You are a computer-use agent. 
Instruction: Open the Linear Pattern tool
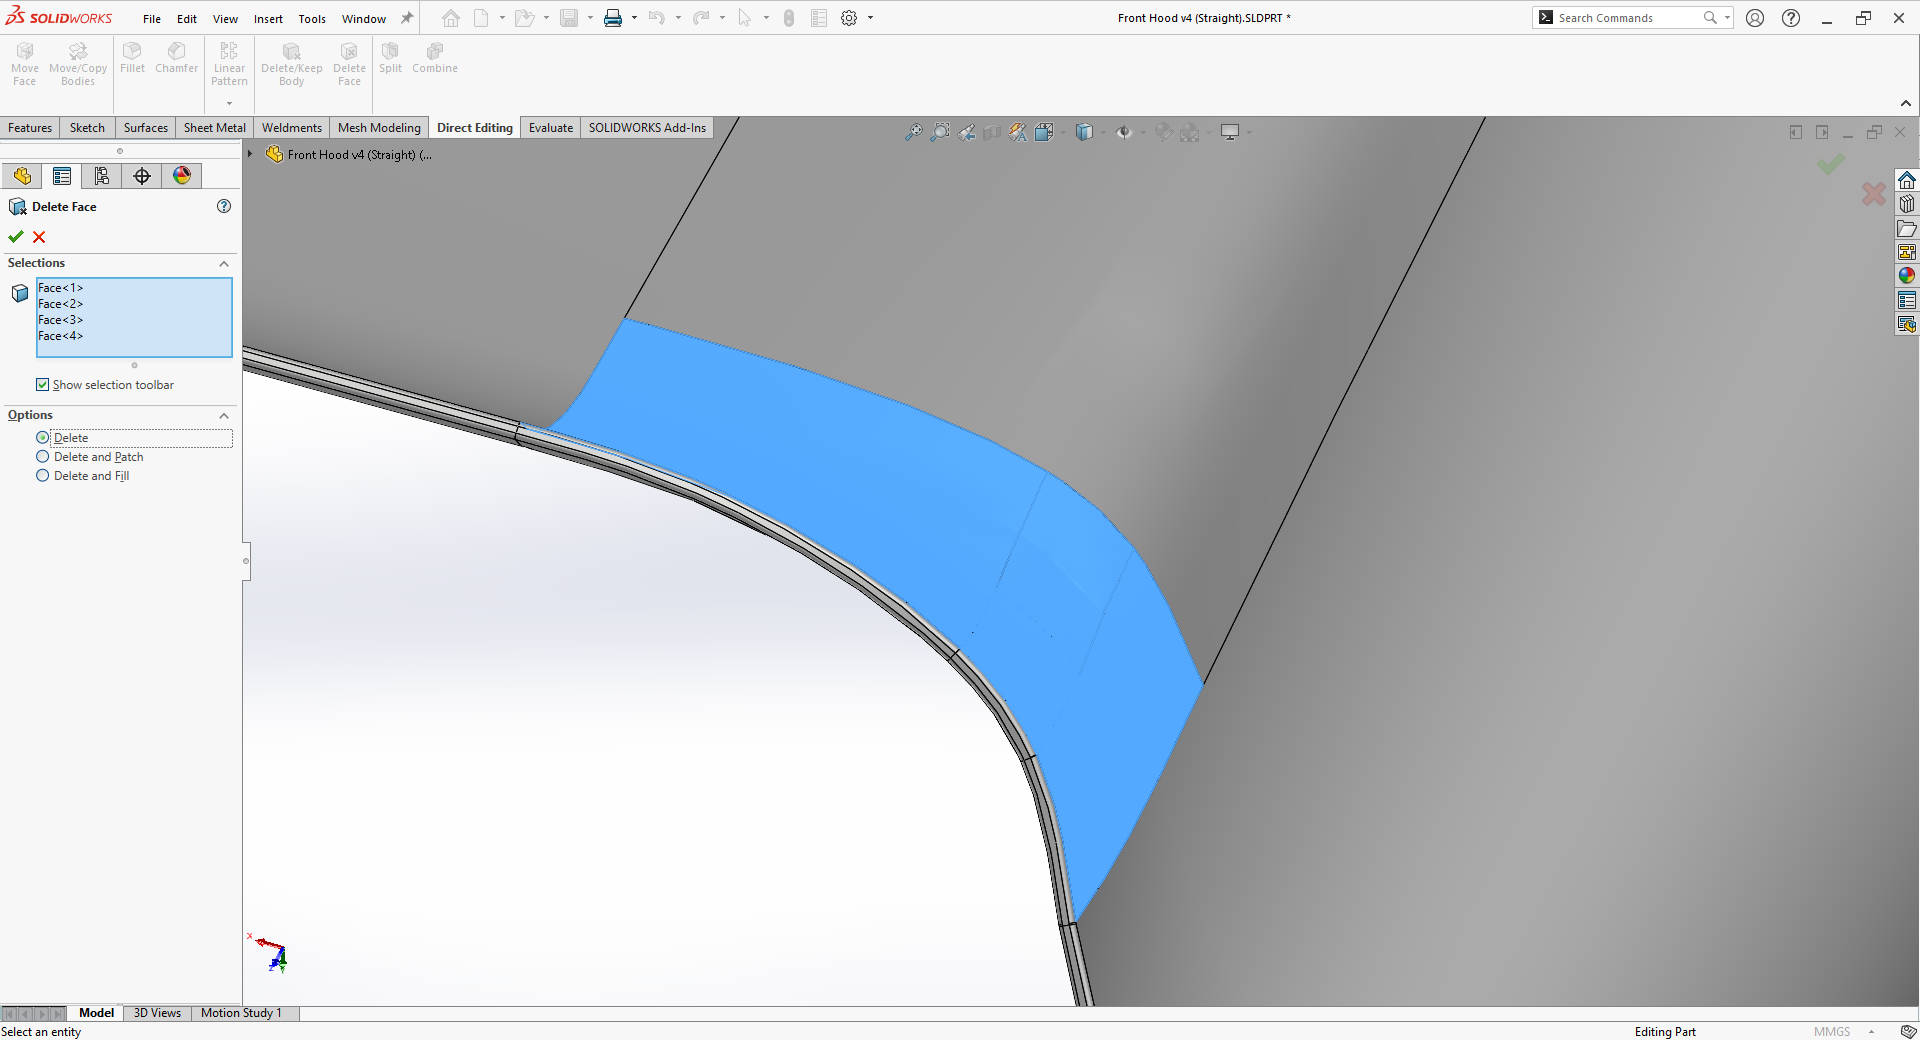point(229,60)
